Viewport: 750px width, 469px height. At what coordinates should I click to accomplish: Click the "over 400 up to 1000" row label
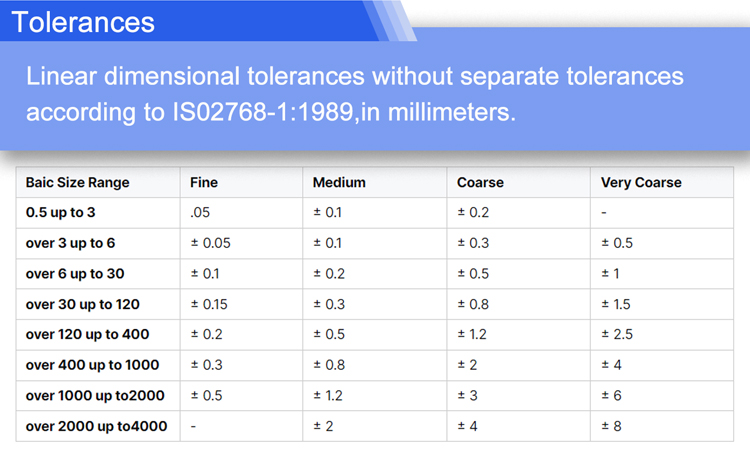[x=92, y=365]
